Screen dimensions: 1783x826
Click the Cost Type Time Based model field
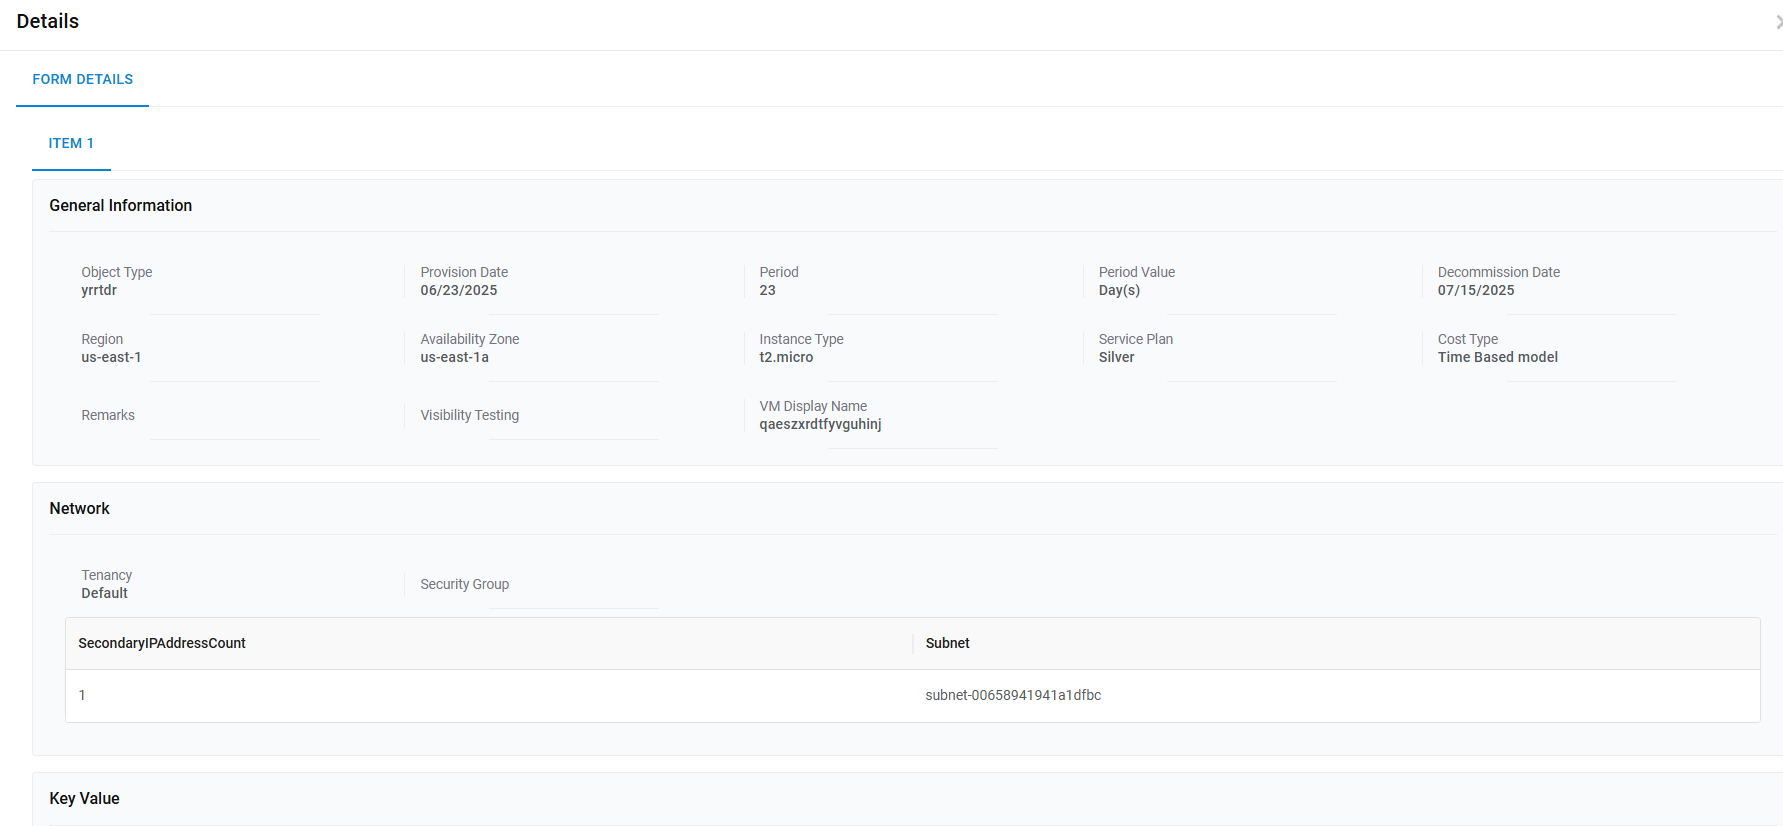click(x=1497, y=358)
